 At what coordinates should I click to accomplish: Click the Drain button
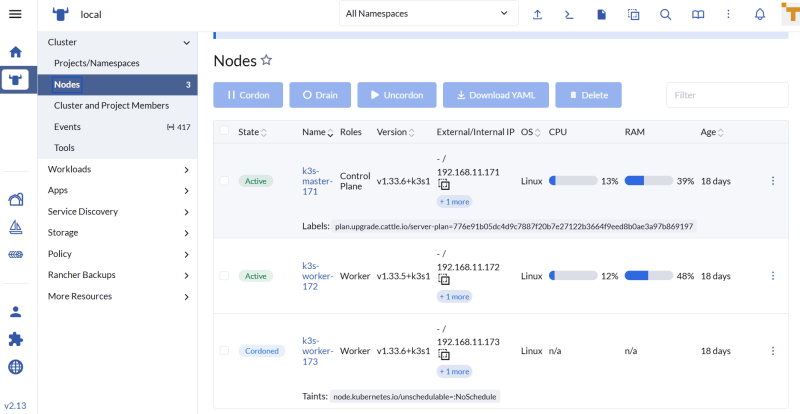(320, 95)
